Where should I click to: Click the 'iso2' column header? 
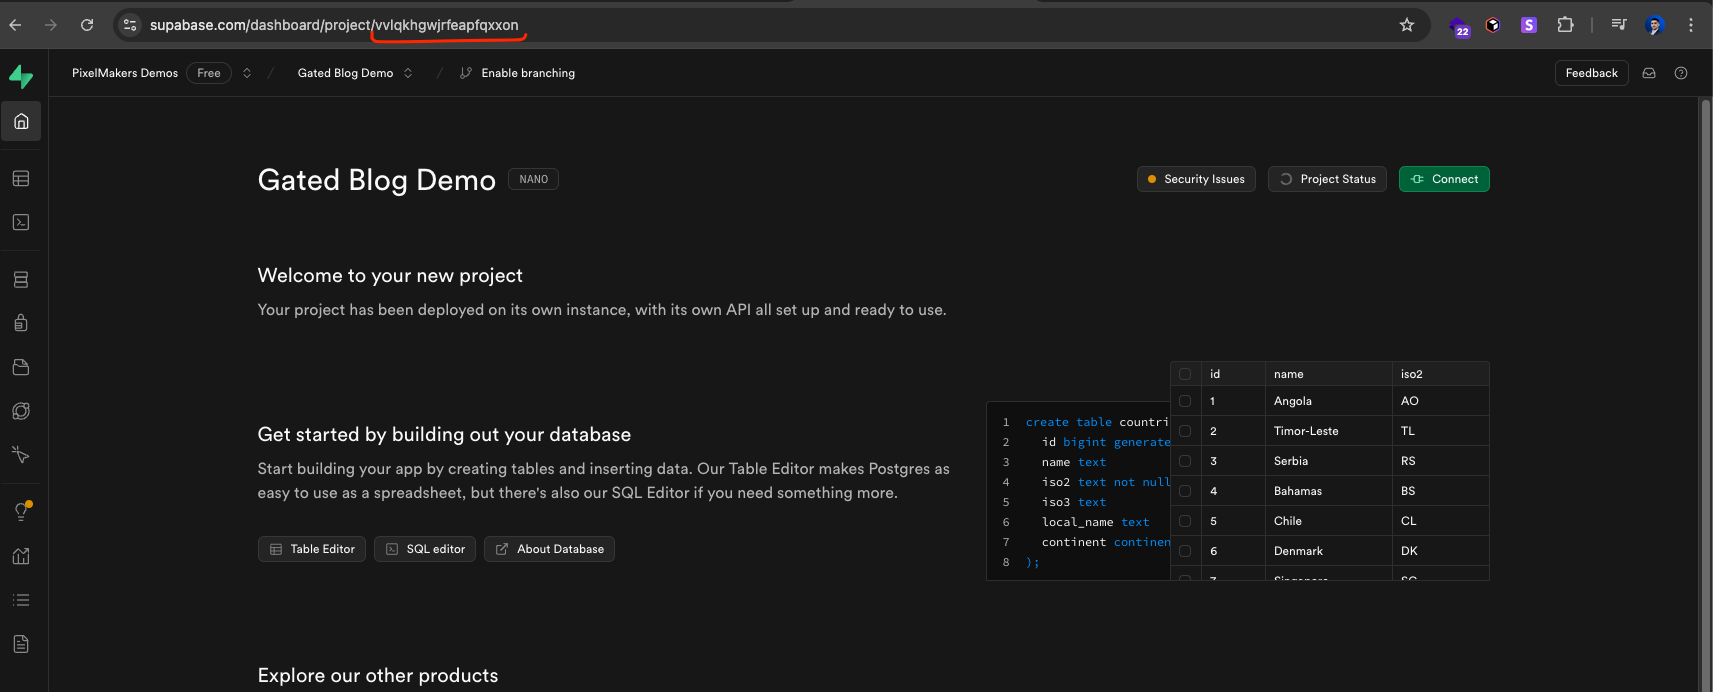[x=1441, y=374]
